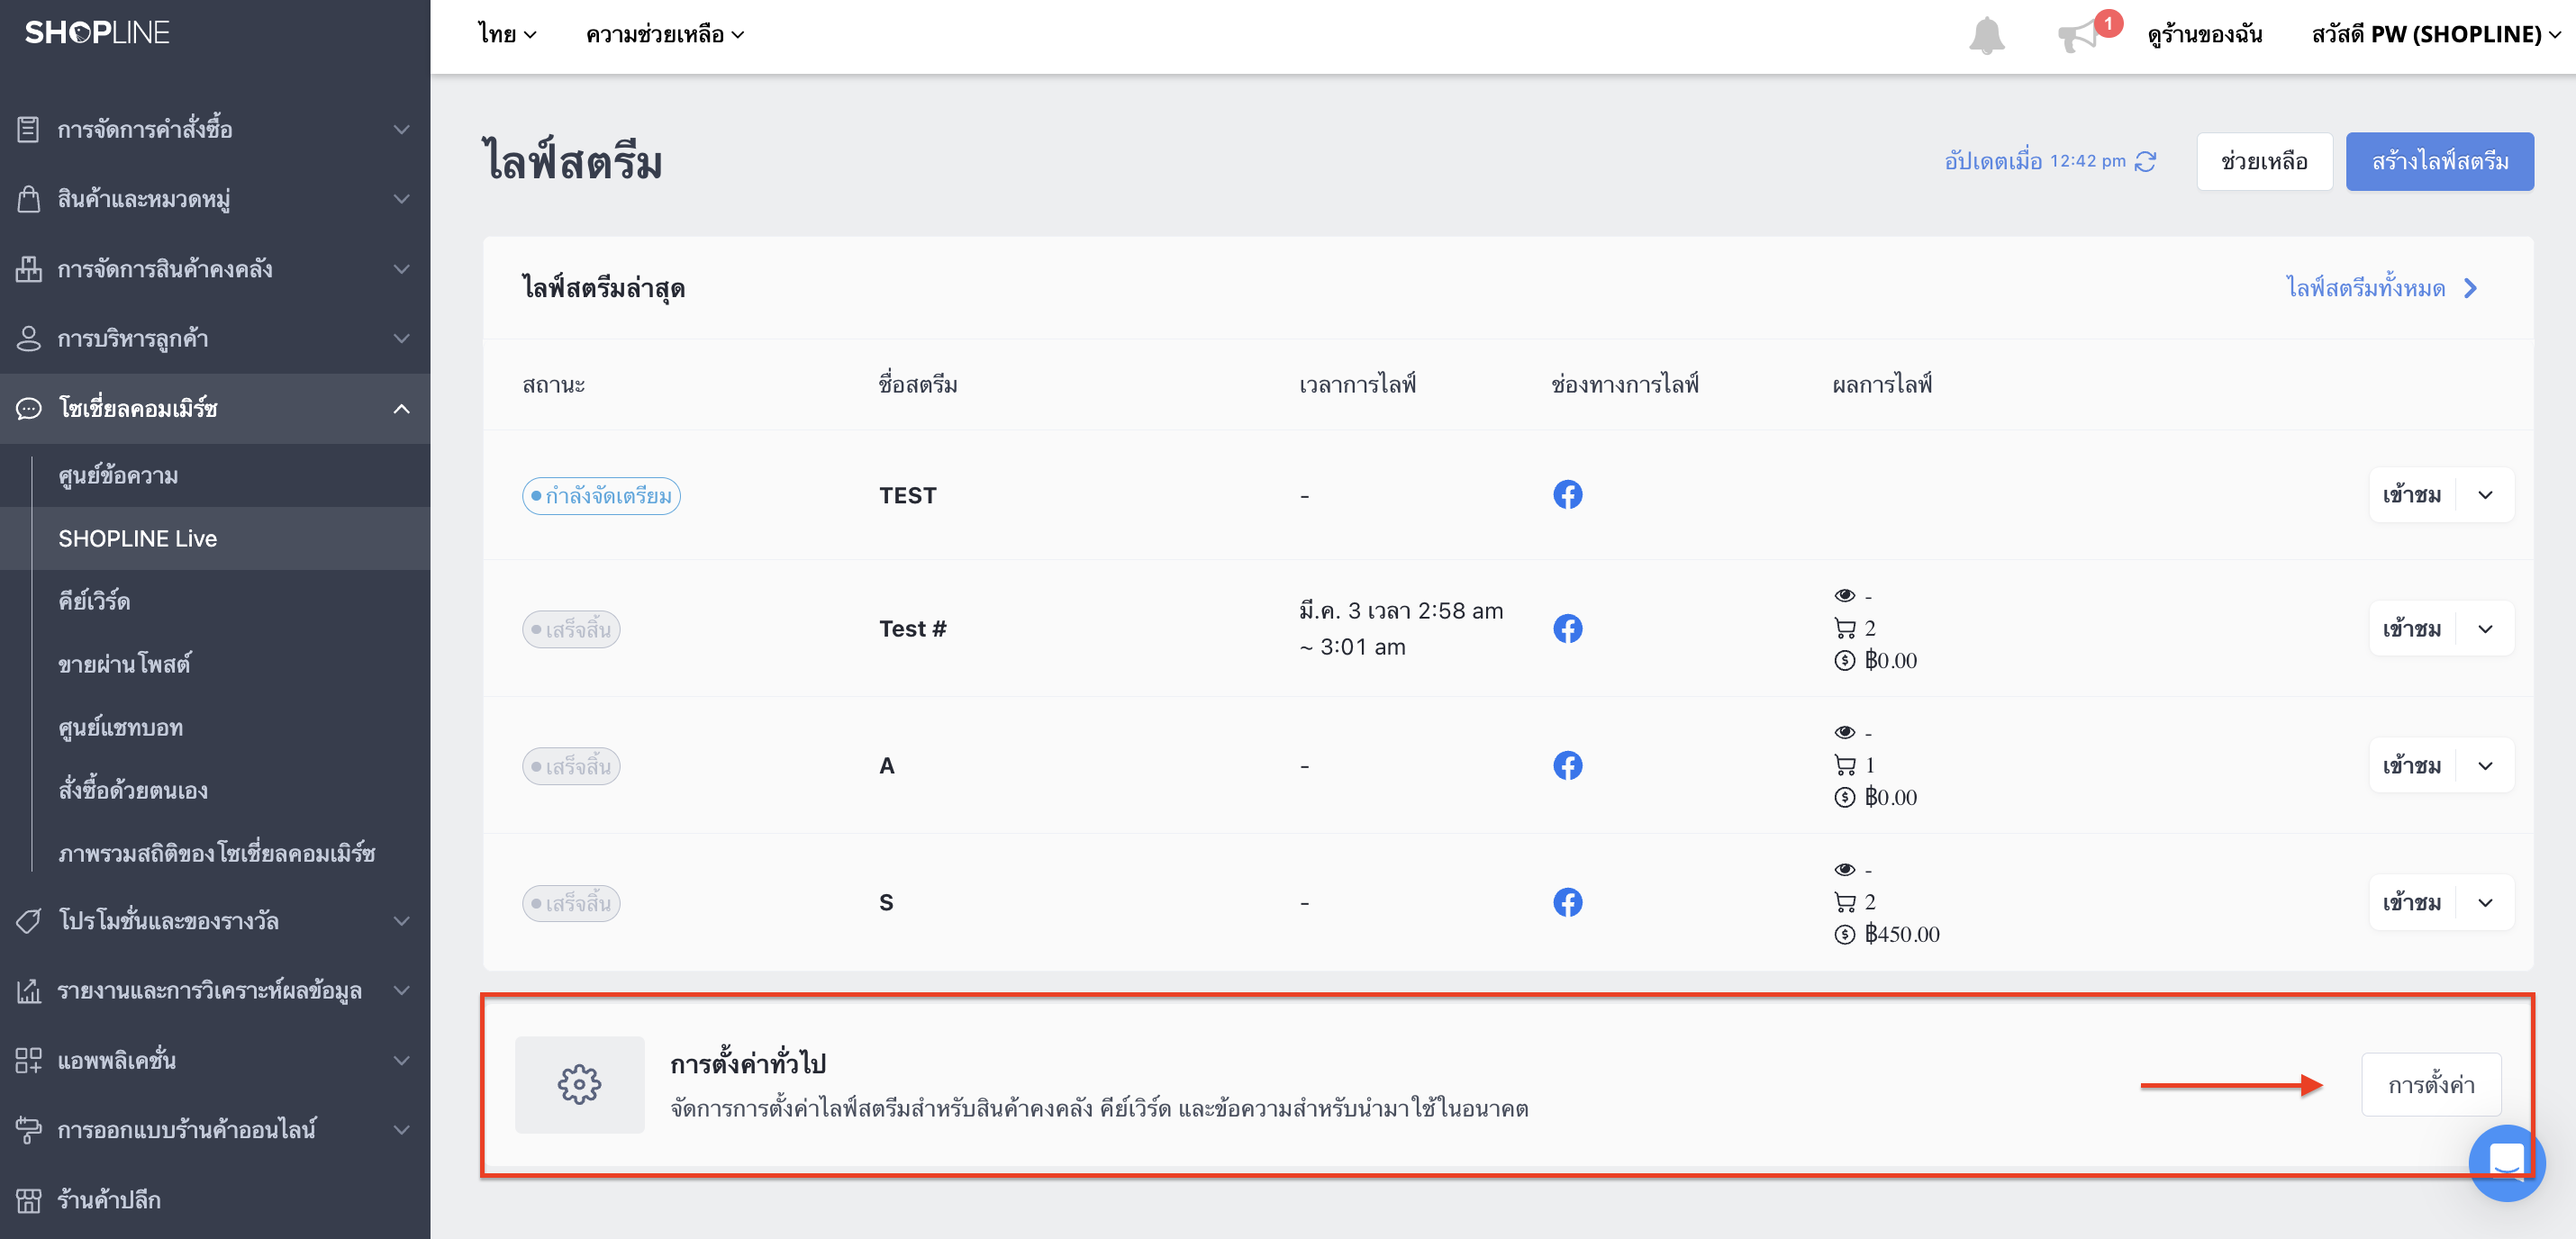Click the ช่วยเหลือ button
This screenshot has width=2576, height=1239.
2264,161
